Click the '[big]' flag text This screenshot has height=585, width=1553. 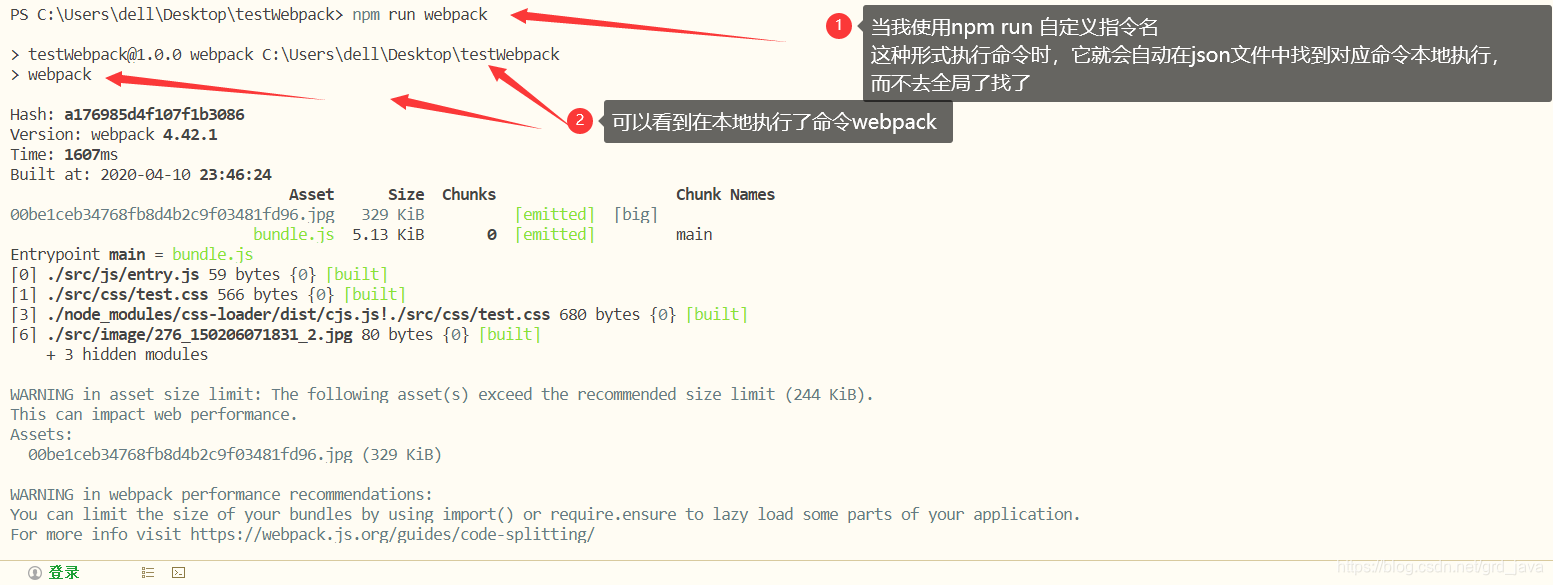pos(636,214)
